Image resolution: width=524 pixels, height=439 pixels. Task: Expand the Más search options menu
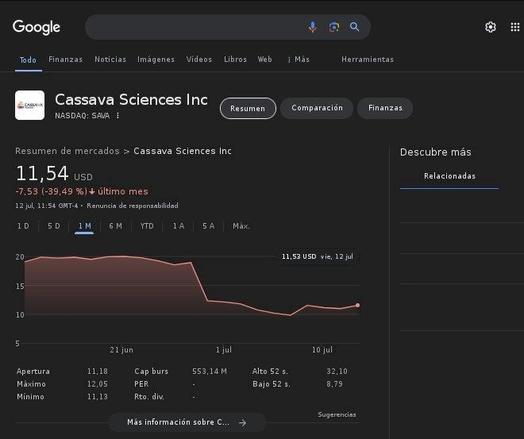pyautogui.click(x=298, y=59)
